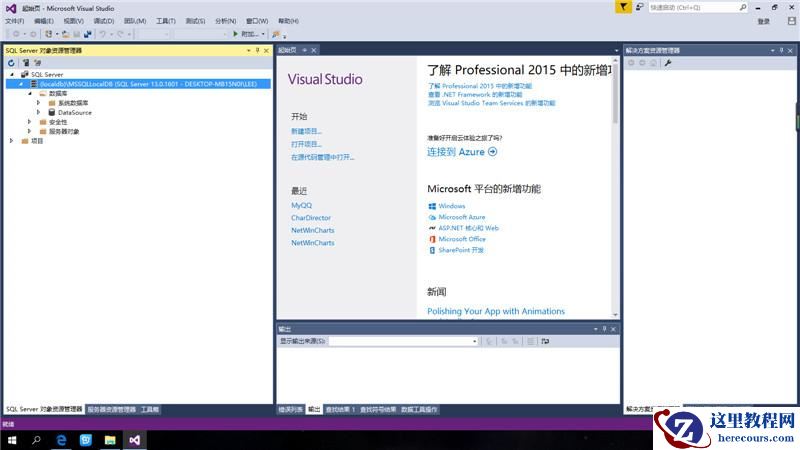The image size is (800, 450).
Task: Click the Polishing Your App with Animations link
Action: point(496,311)
